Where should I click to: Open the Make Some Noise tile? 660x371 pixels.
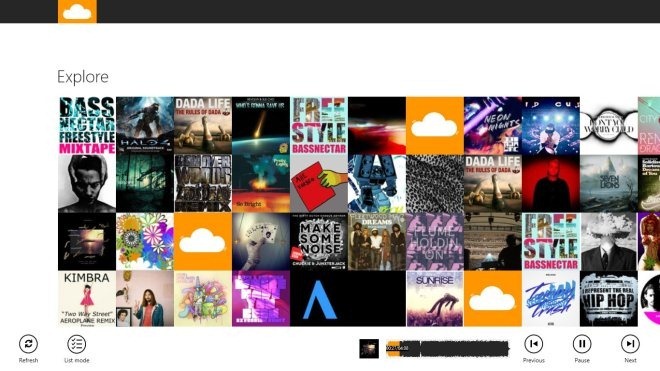(319, 241)
